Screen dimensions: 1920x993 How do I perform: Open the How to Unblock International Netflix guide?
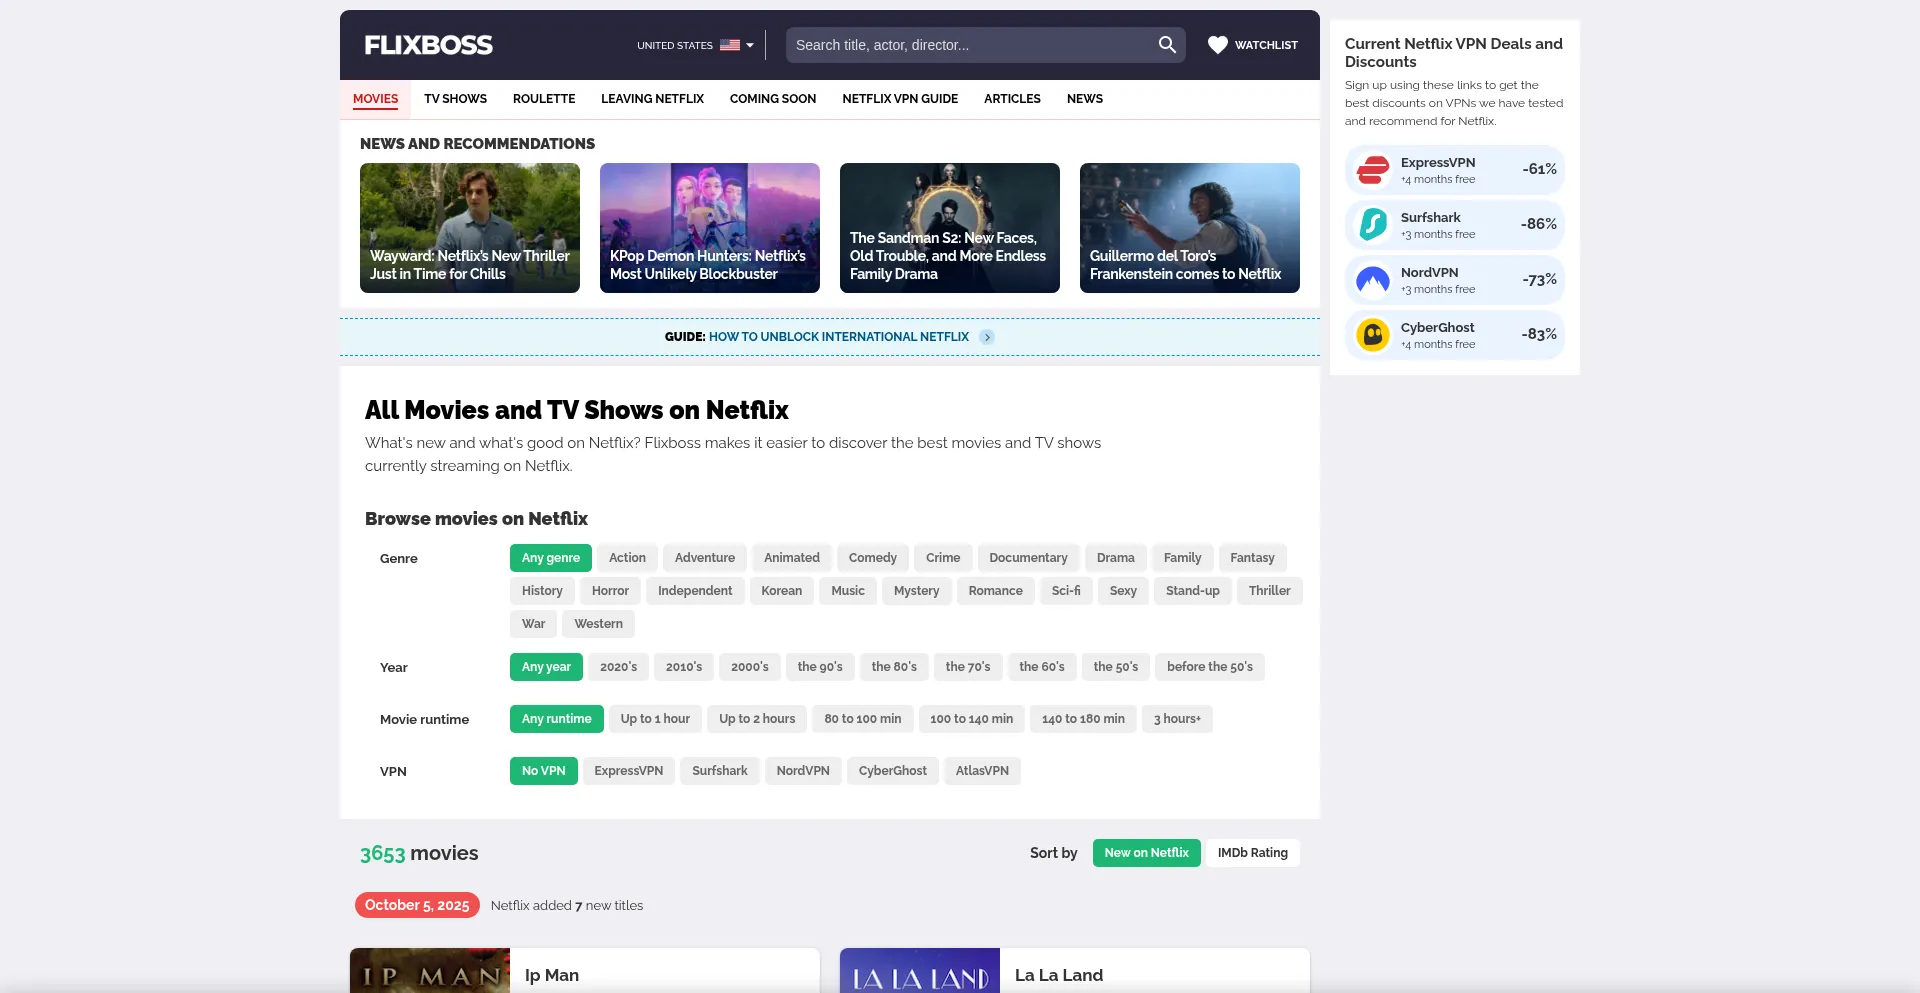838,337
